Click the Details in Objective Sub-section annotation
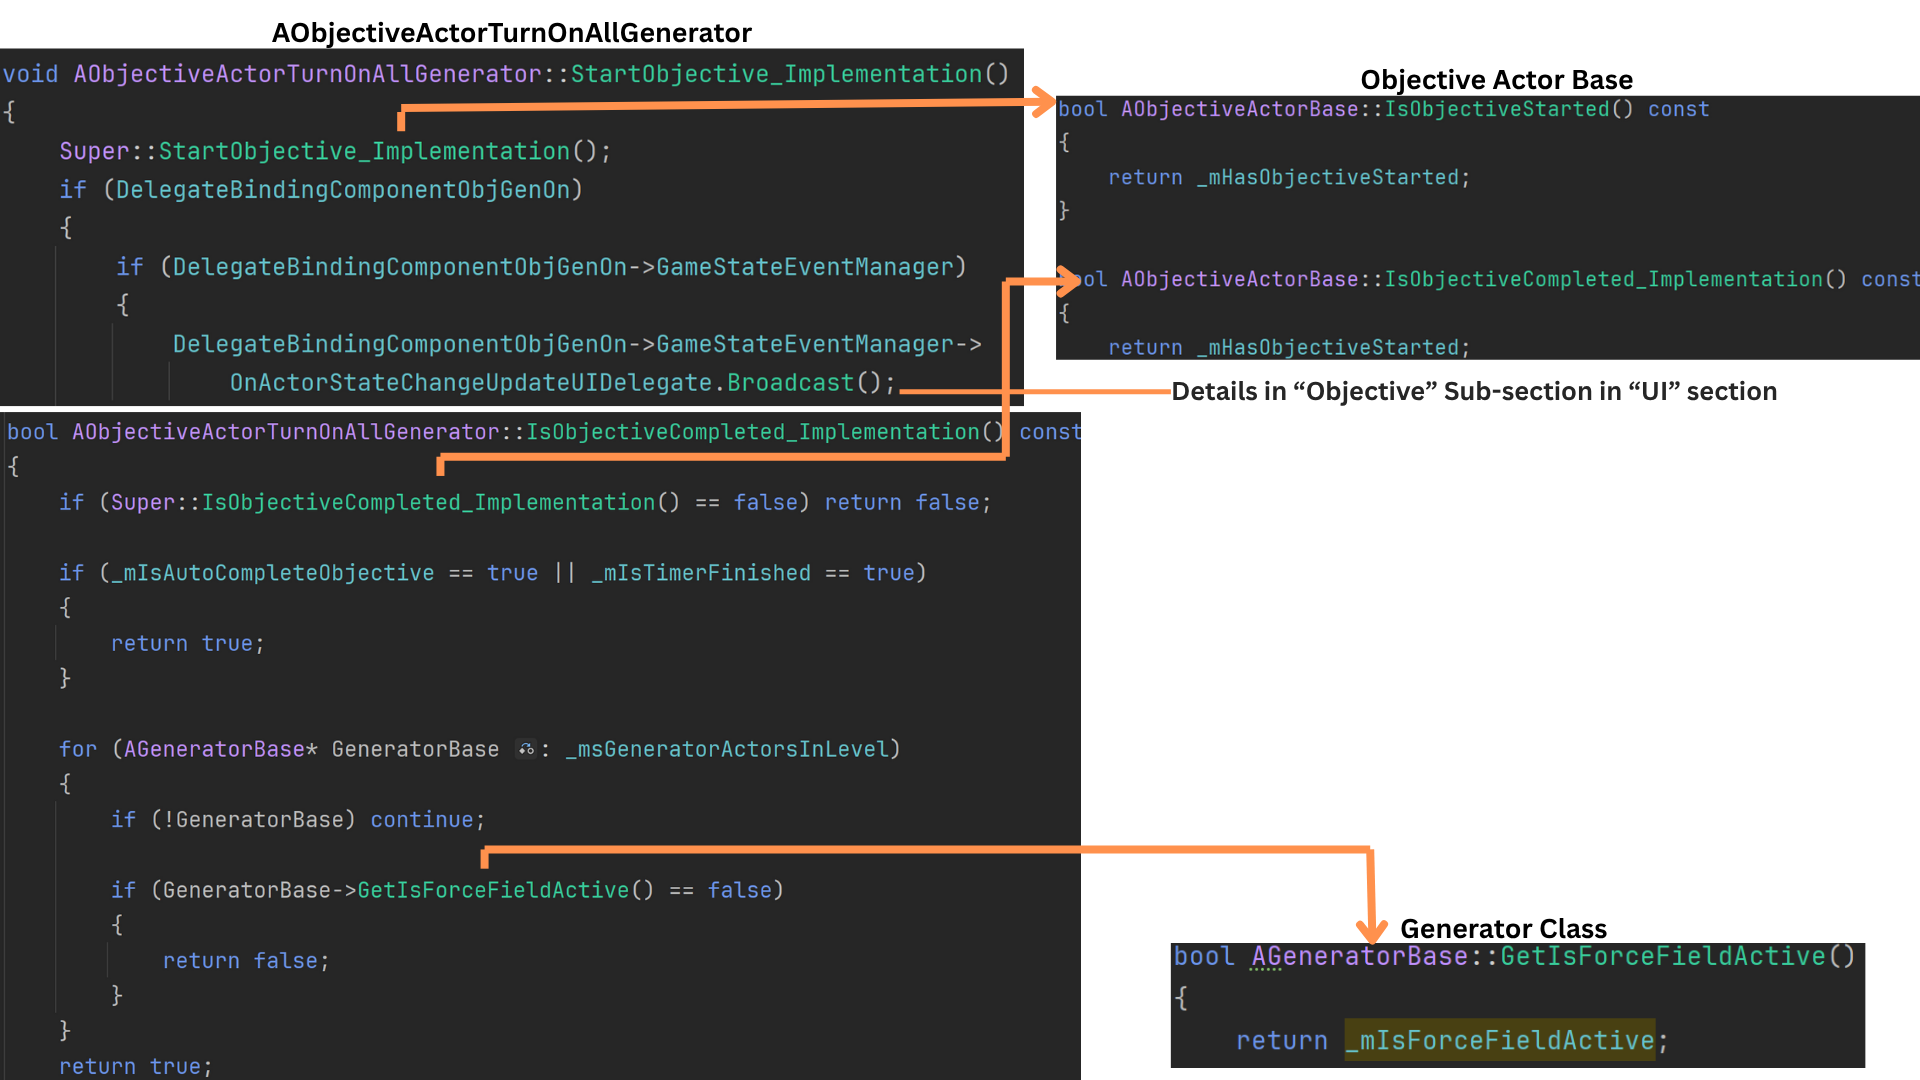 pyautogui.click(x=1473, y=391)
